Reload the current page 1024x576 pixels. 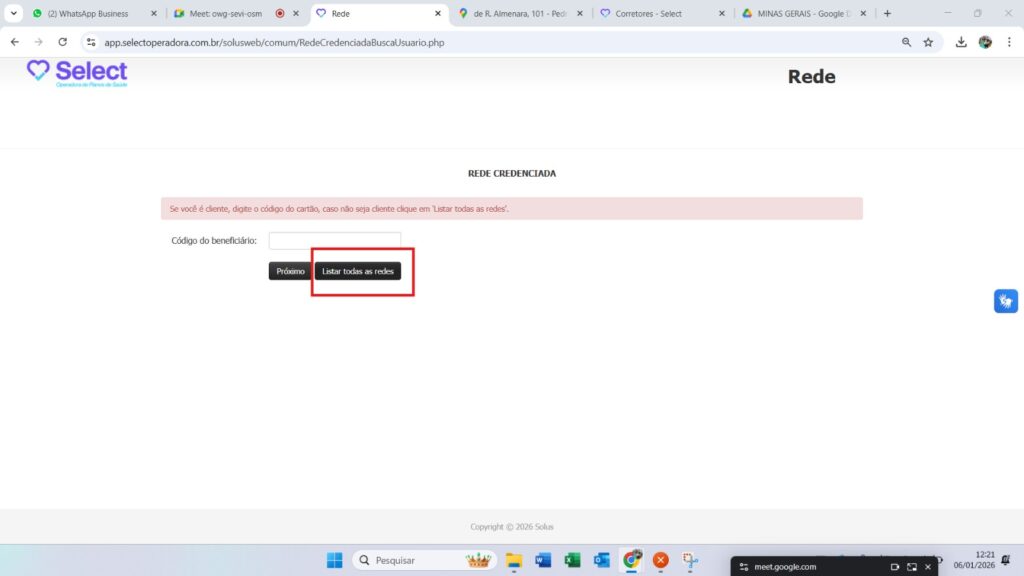click(x=62, y=42)
